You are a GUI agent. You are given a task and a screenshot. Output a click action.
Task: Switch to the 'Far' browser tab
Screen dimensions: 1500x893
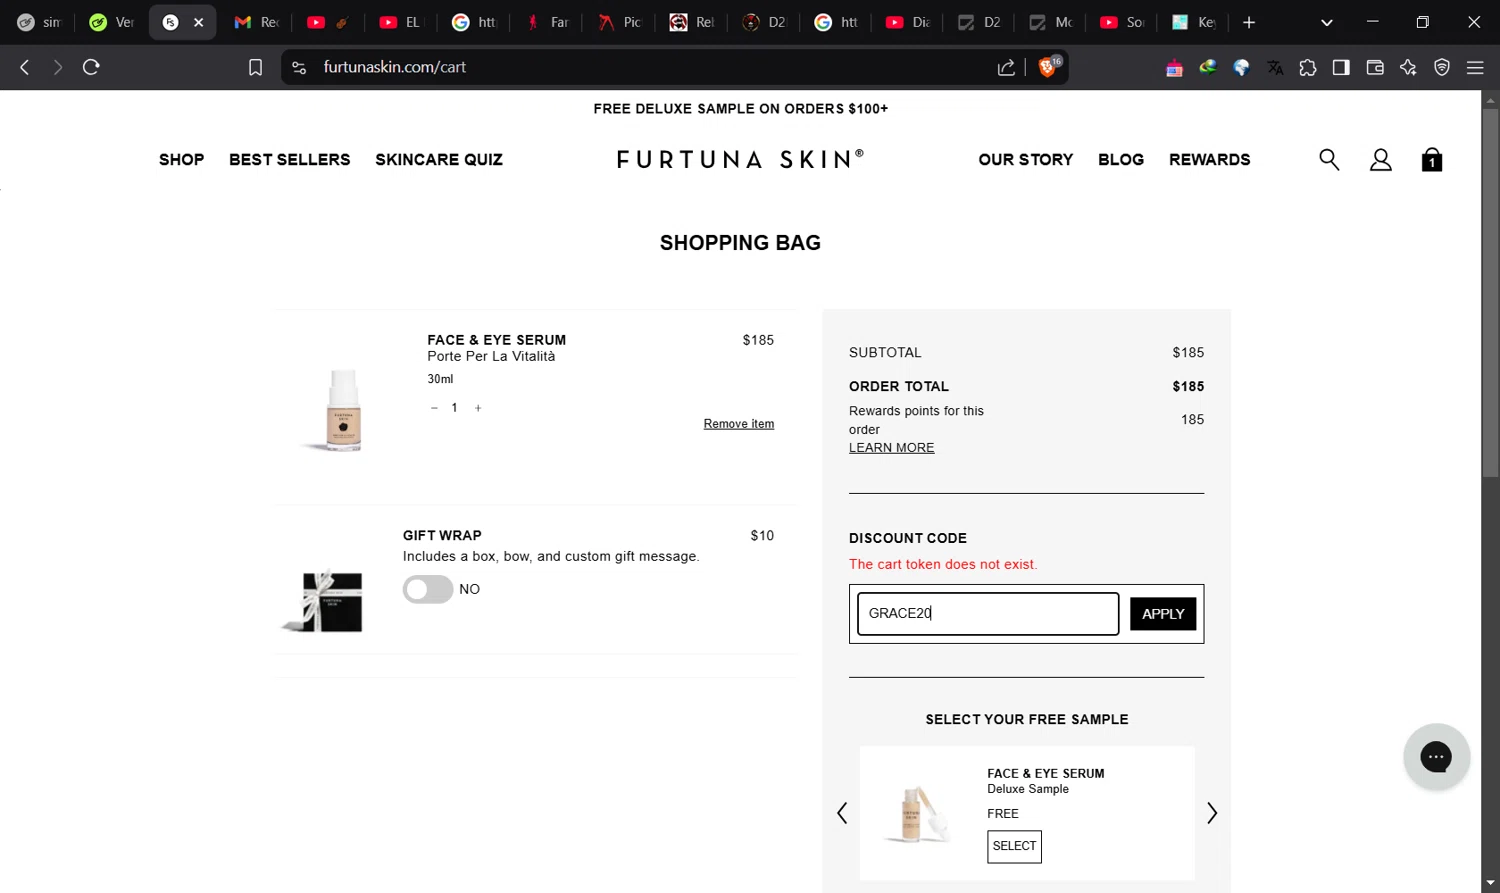pos(547,22)
